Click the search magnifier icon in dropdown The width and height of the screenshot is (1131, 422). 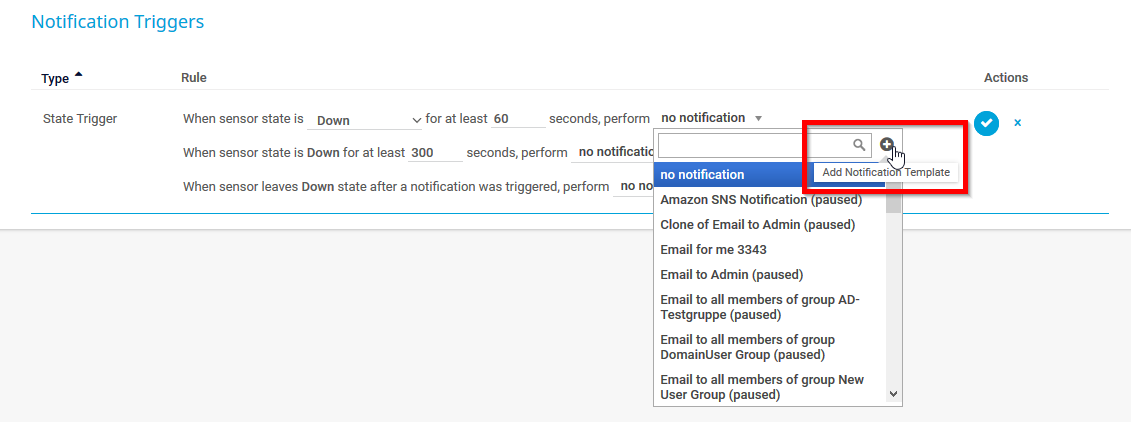(859, 145)
